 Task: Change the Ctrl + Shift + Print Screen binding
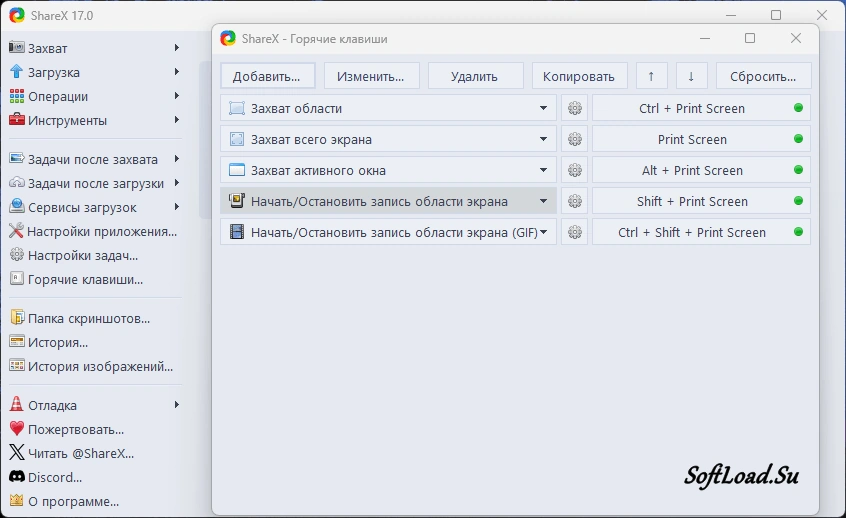click(x=701, y=232)
